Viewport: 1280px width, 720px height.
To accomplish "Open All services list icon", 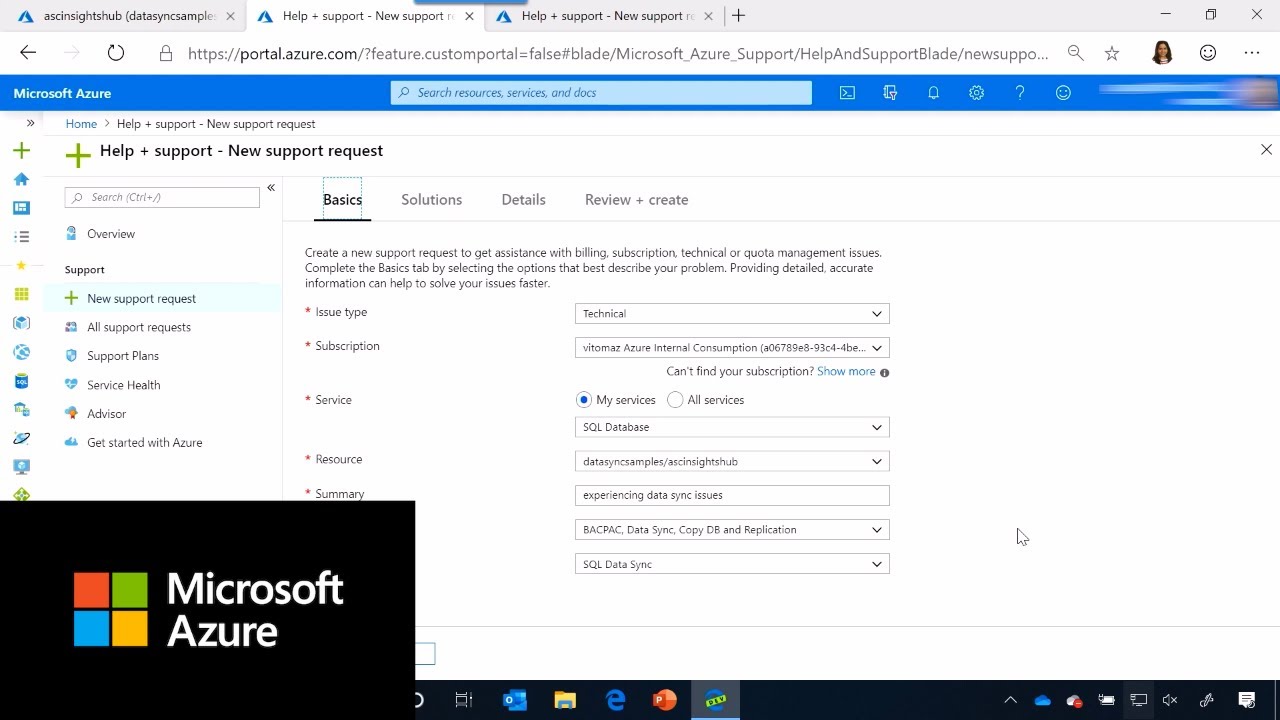I will (x=21, y=237).
